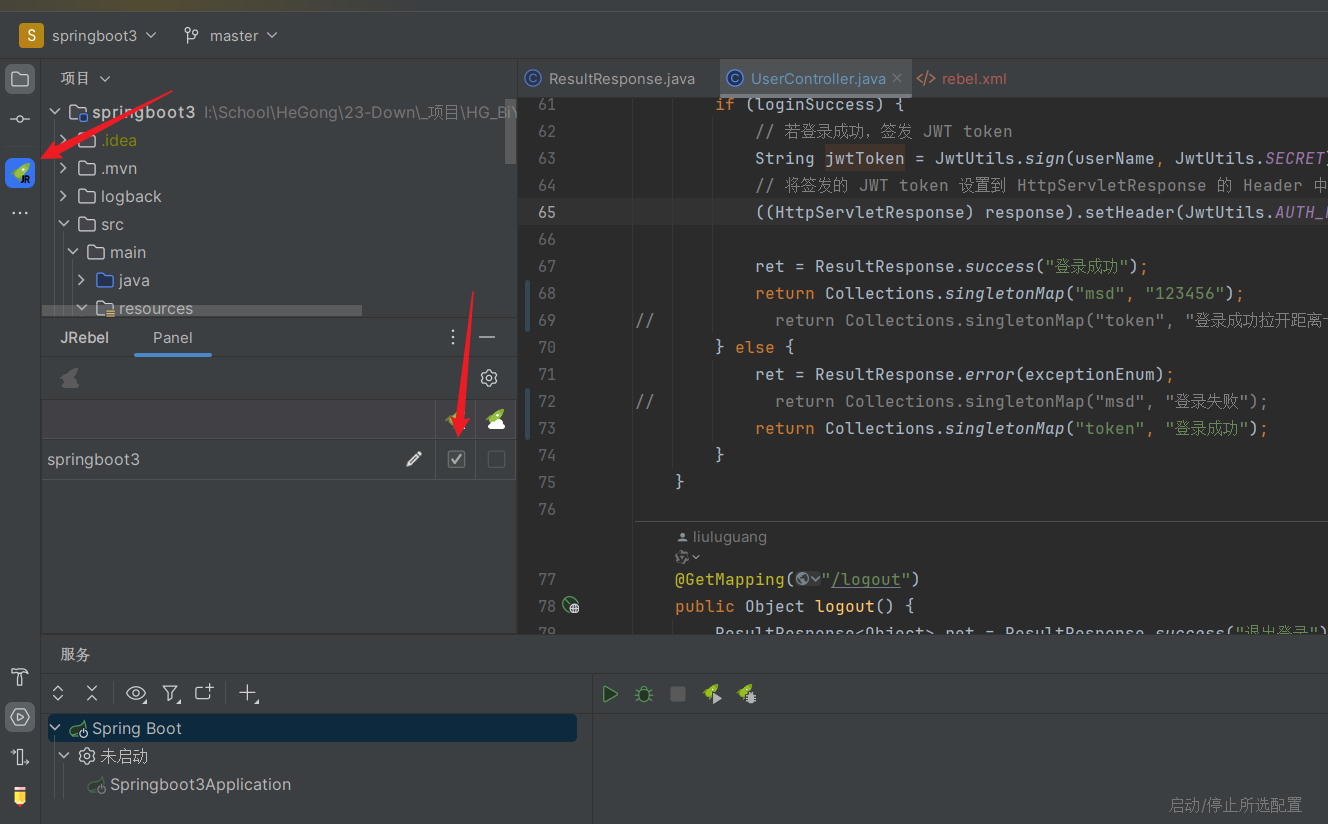Open the 项目 view selector dropdown
Screen dimensions: 1328x824
click(x=86, y=78)
